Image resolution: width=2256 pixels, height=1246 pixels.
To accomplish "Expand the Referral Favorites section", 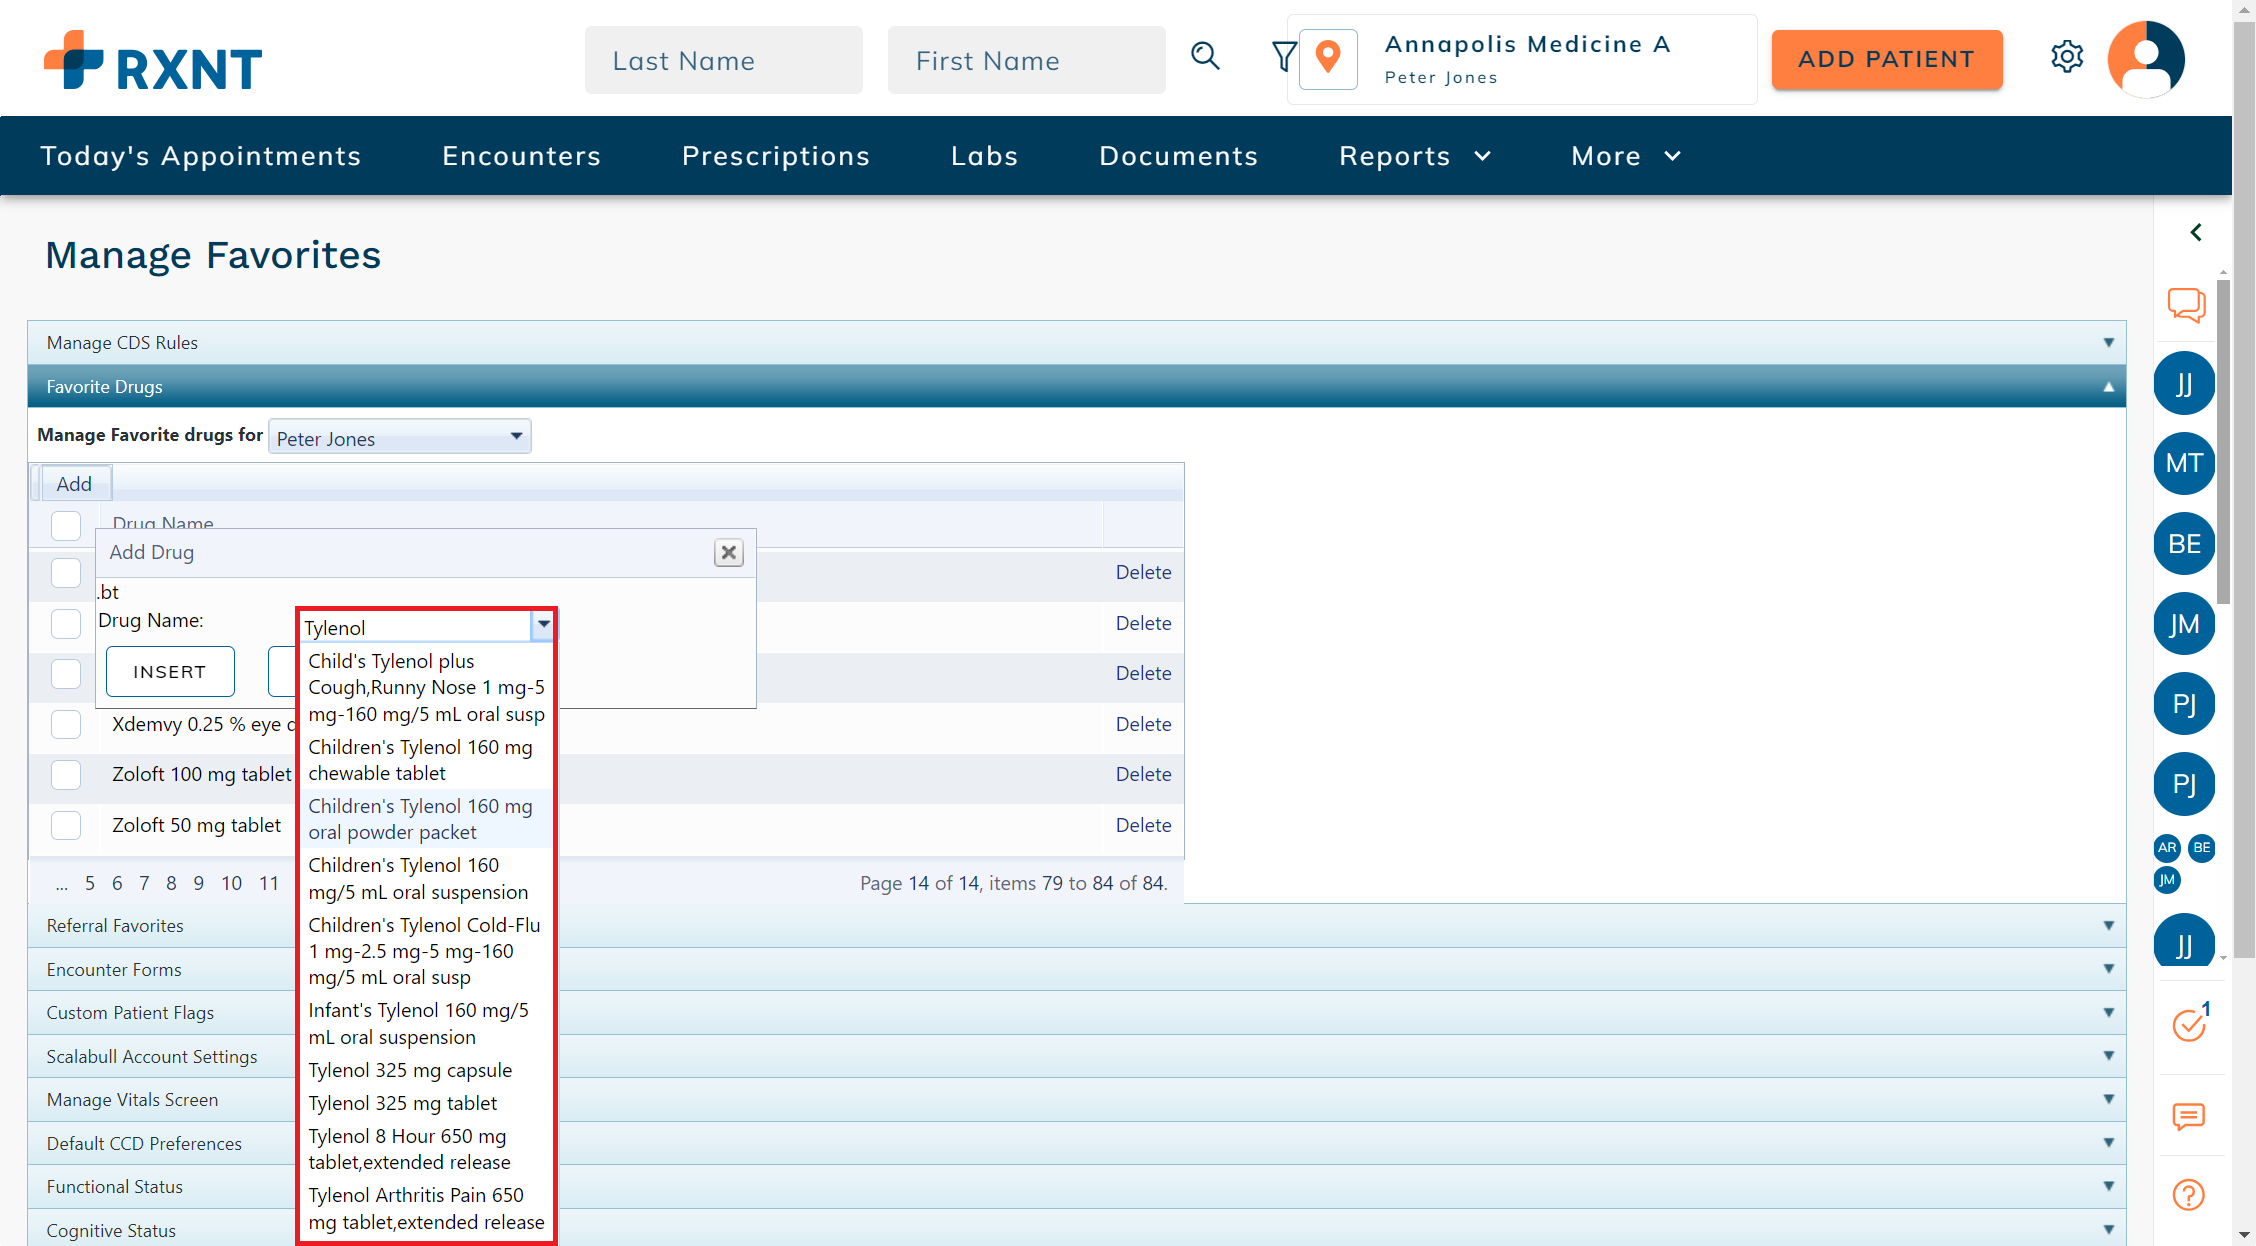I will click(x=1077, y=926).
